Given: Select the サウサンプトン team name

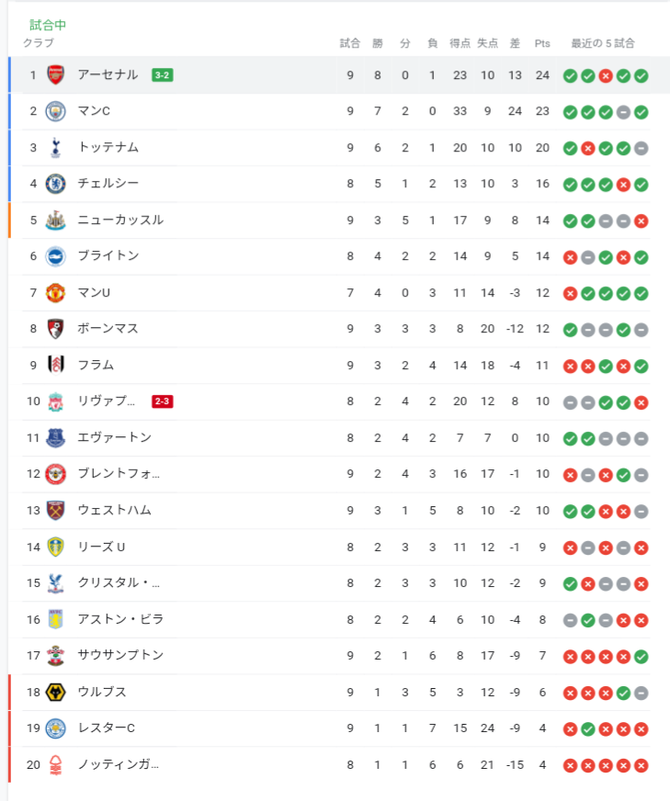Looking at the screenshot, I should pos(120,655).
